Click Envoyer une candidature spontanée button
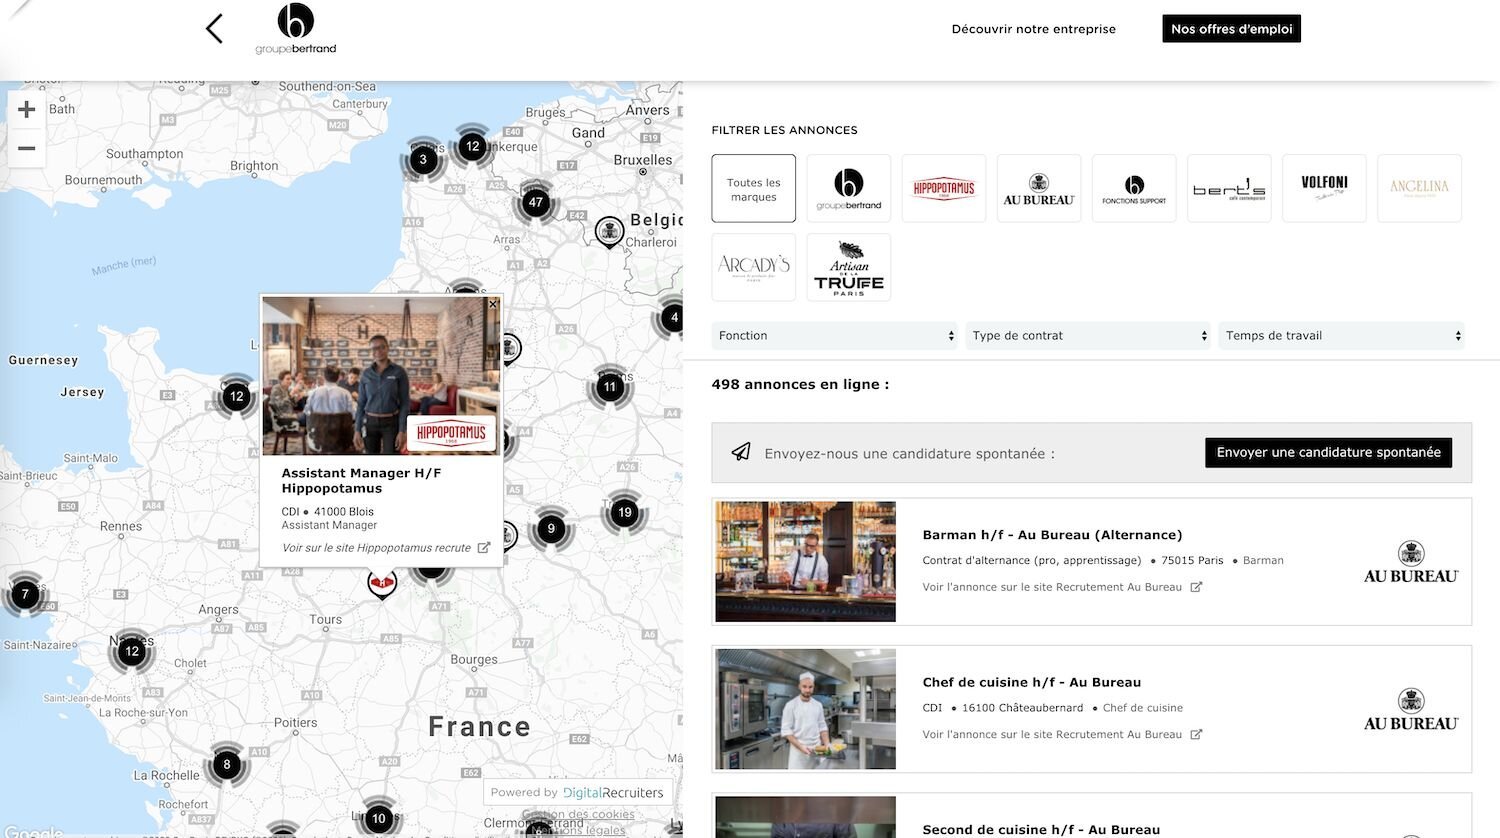Screen dimensions: 1500x838 point(1328,453)
